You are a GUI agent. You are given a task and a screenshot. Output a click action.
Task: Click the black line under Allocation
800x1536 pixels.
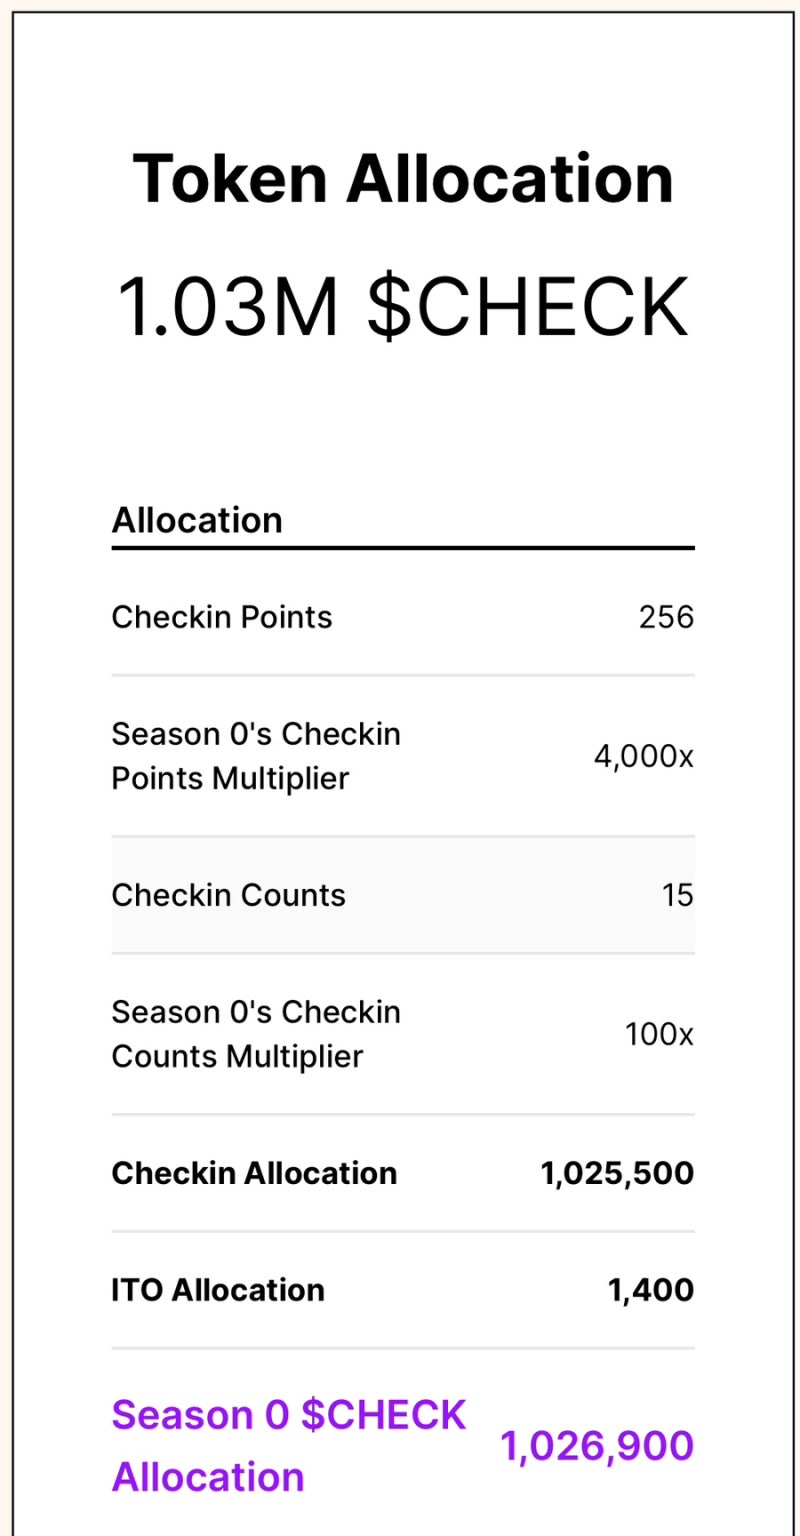[x=402, y=548]
